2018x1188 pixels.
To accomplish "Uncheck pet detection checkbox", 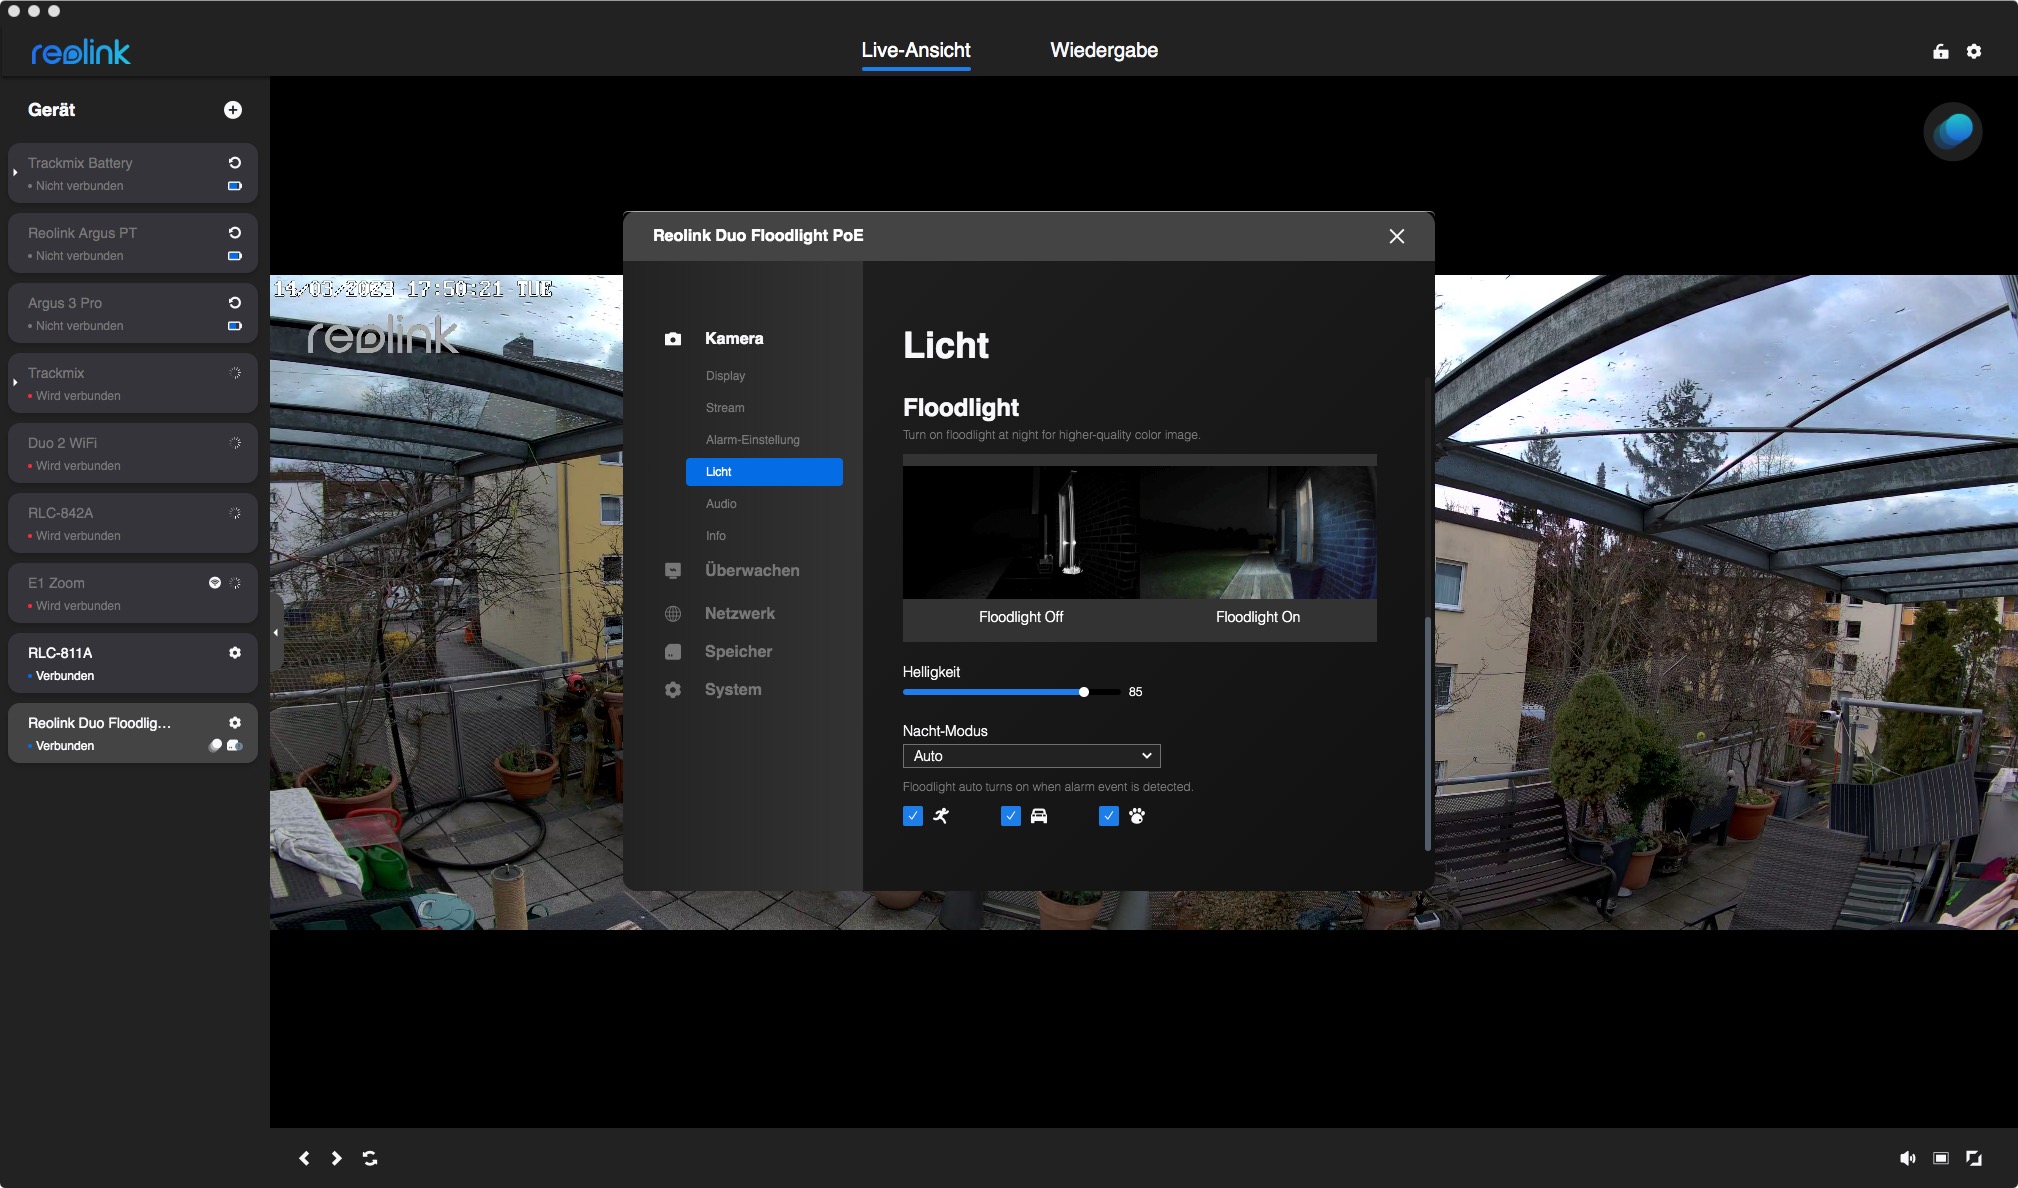I will pyautogui.click(x=1109, y=816).
